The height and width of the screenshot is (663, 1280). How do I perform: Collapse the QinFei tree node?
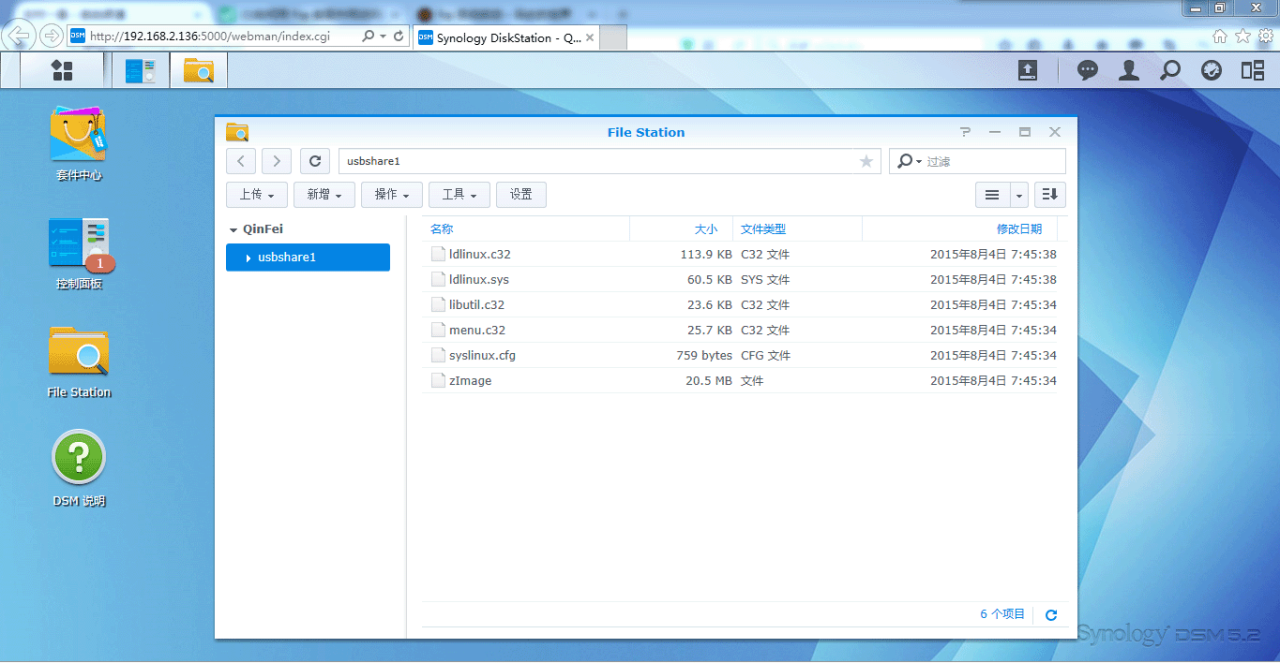tap(233, 230)
